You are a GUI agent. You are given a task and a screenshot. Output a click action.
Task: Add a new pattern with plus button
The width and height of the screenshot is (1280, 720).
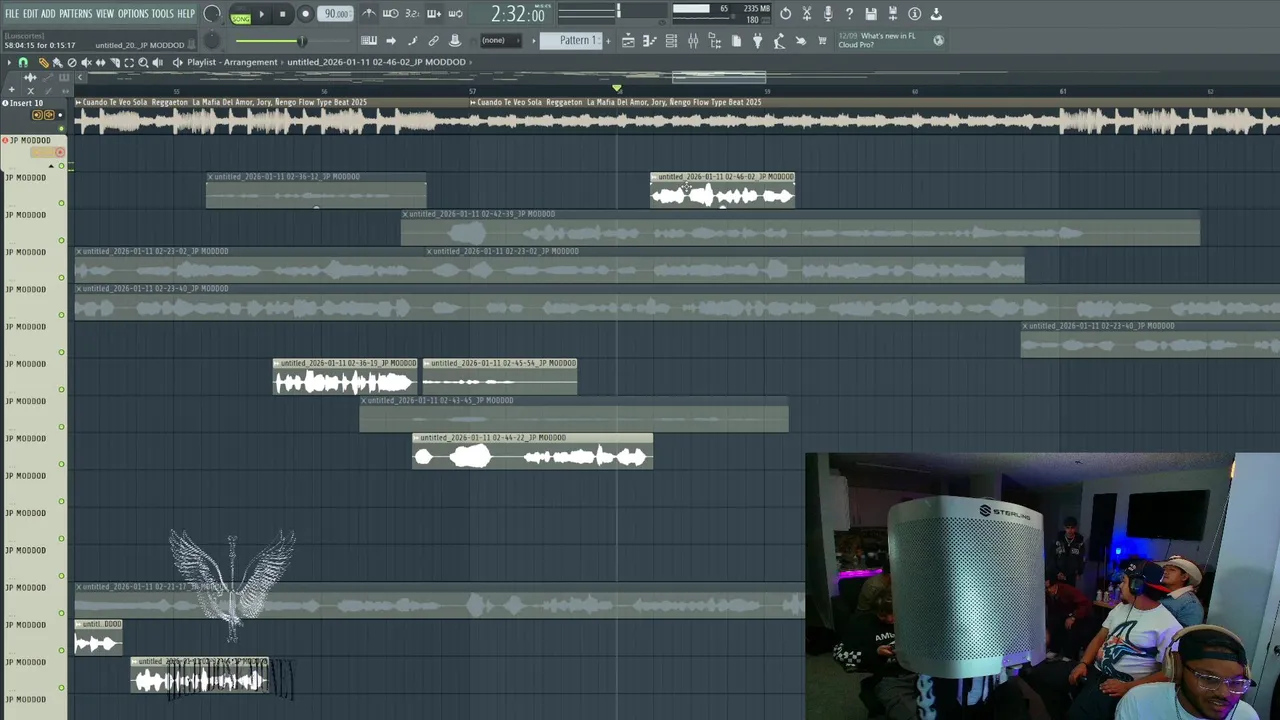pos(606,41)
